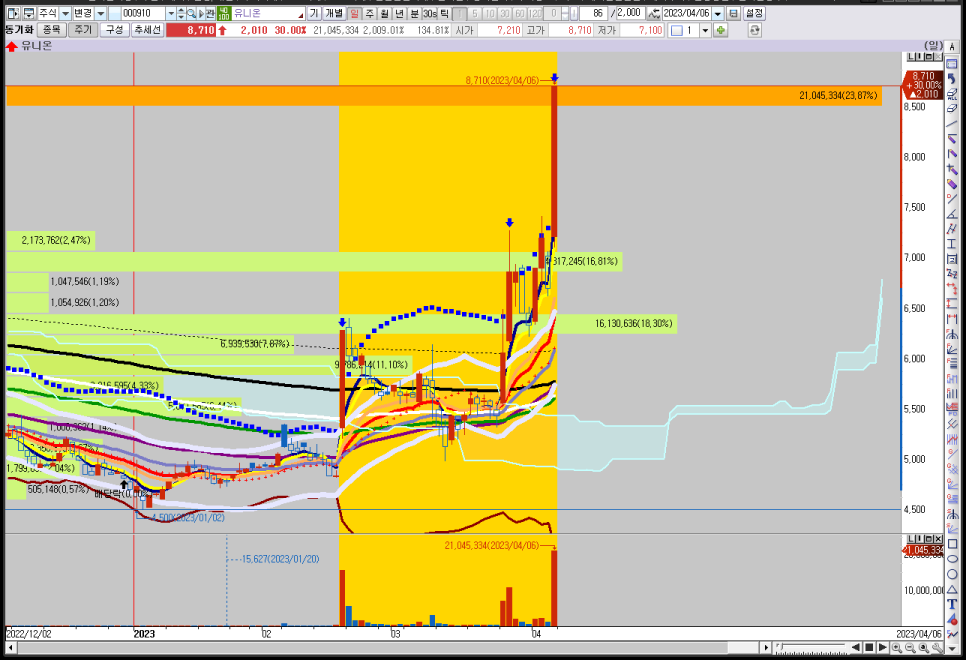Click horizontal scrollbar left arrow

coord(10,648)
